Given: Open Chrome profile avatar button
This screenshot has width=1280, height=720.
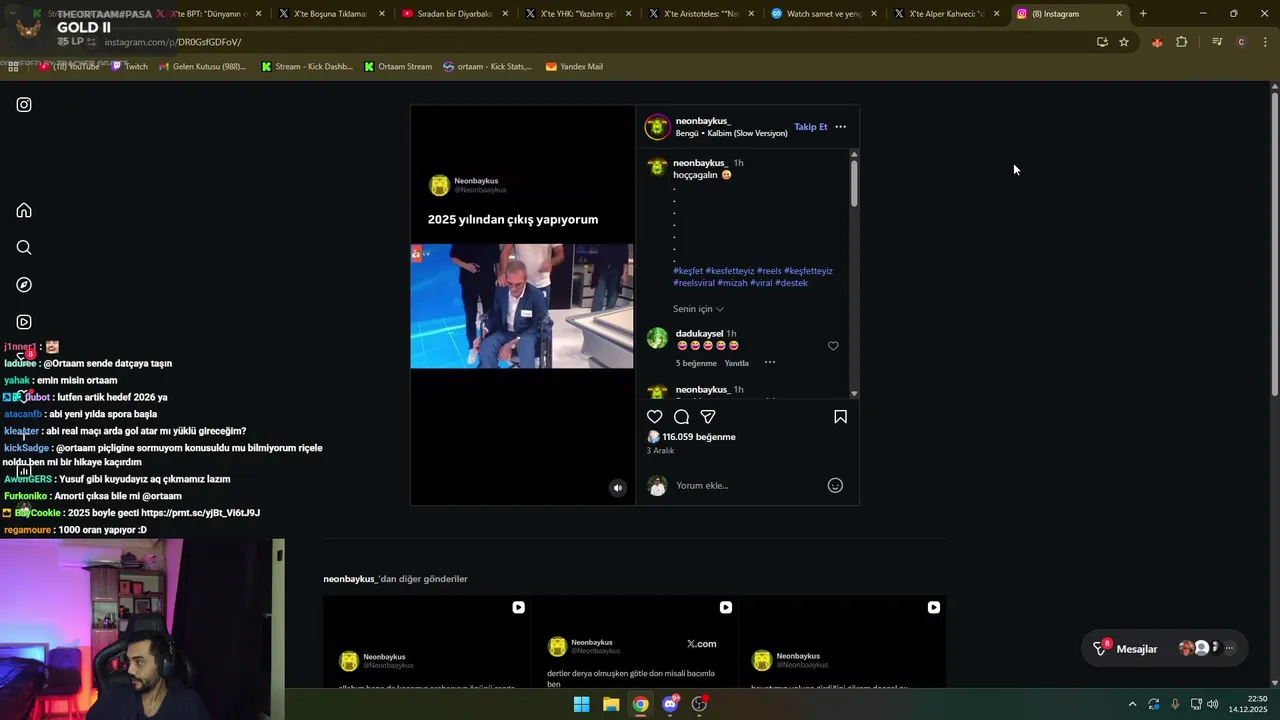Looking at the screenshot, I should coord(1241,42).
